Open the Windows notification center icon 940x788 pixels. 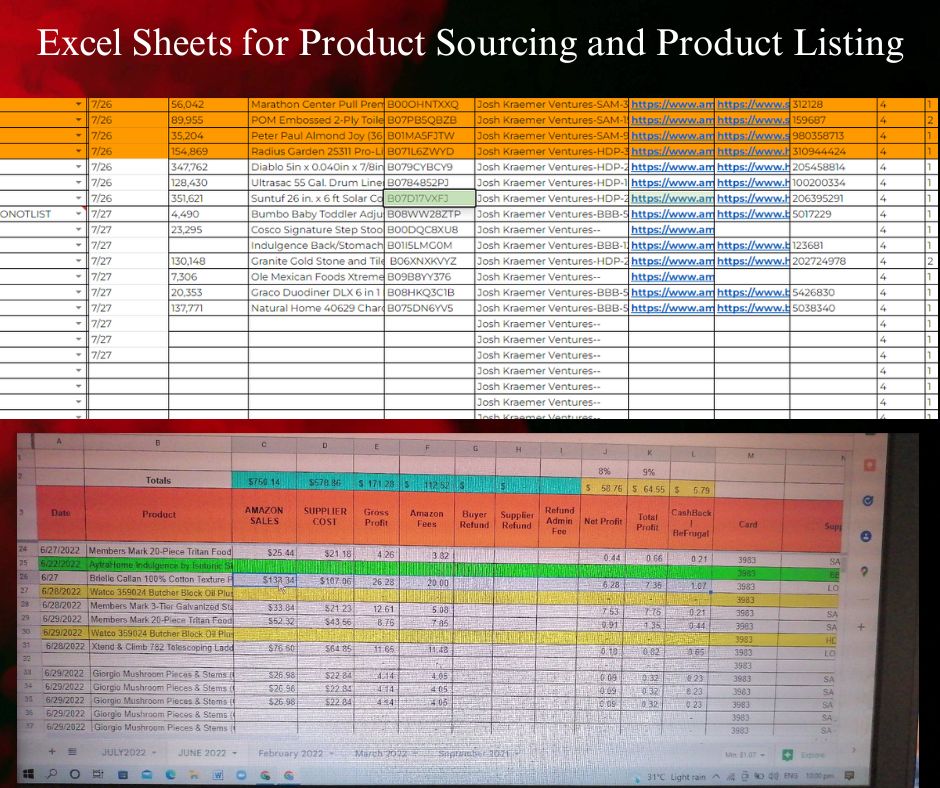[849, 776]
